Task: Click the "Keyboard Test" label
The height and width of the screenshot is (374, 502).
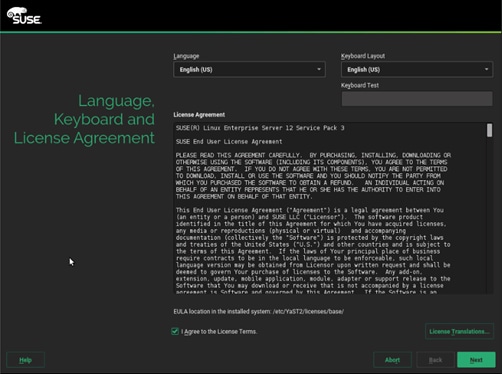Action: pos(360,85)
